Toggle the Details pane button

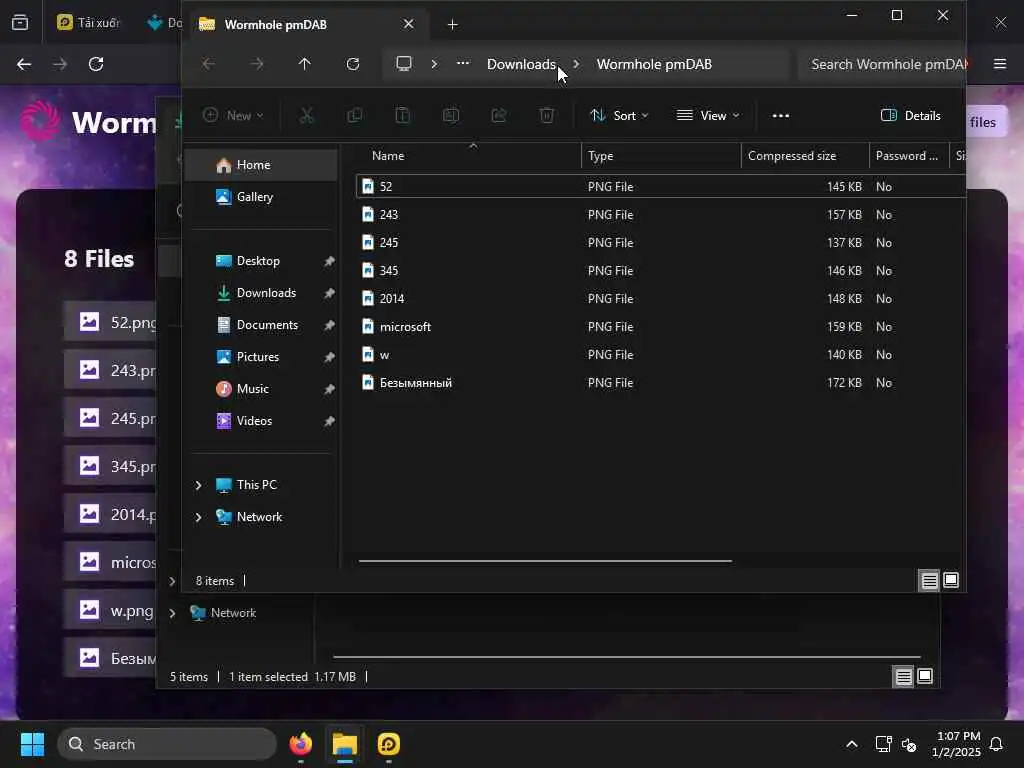[910, 116]
